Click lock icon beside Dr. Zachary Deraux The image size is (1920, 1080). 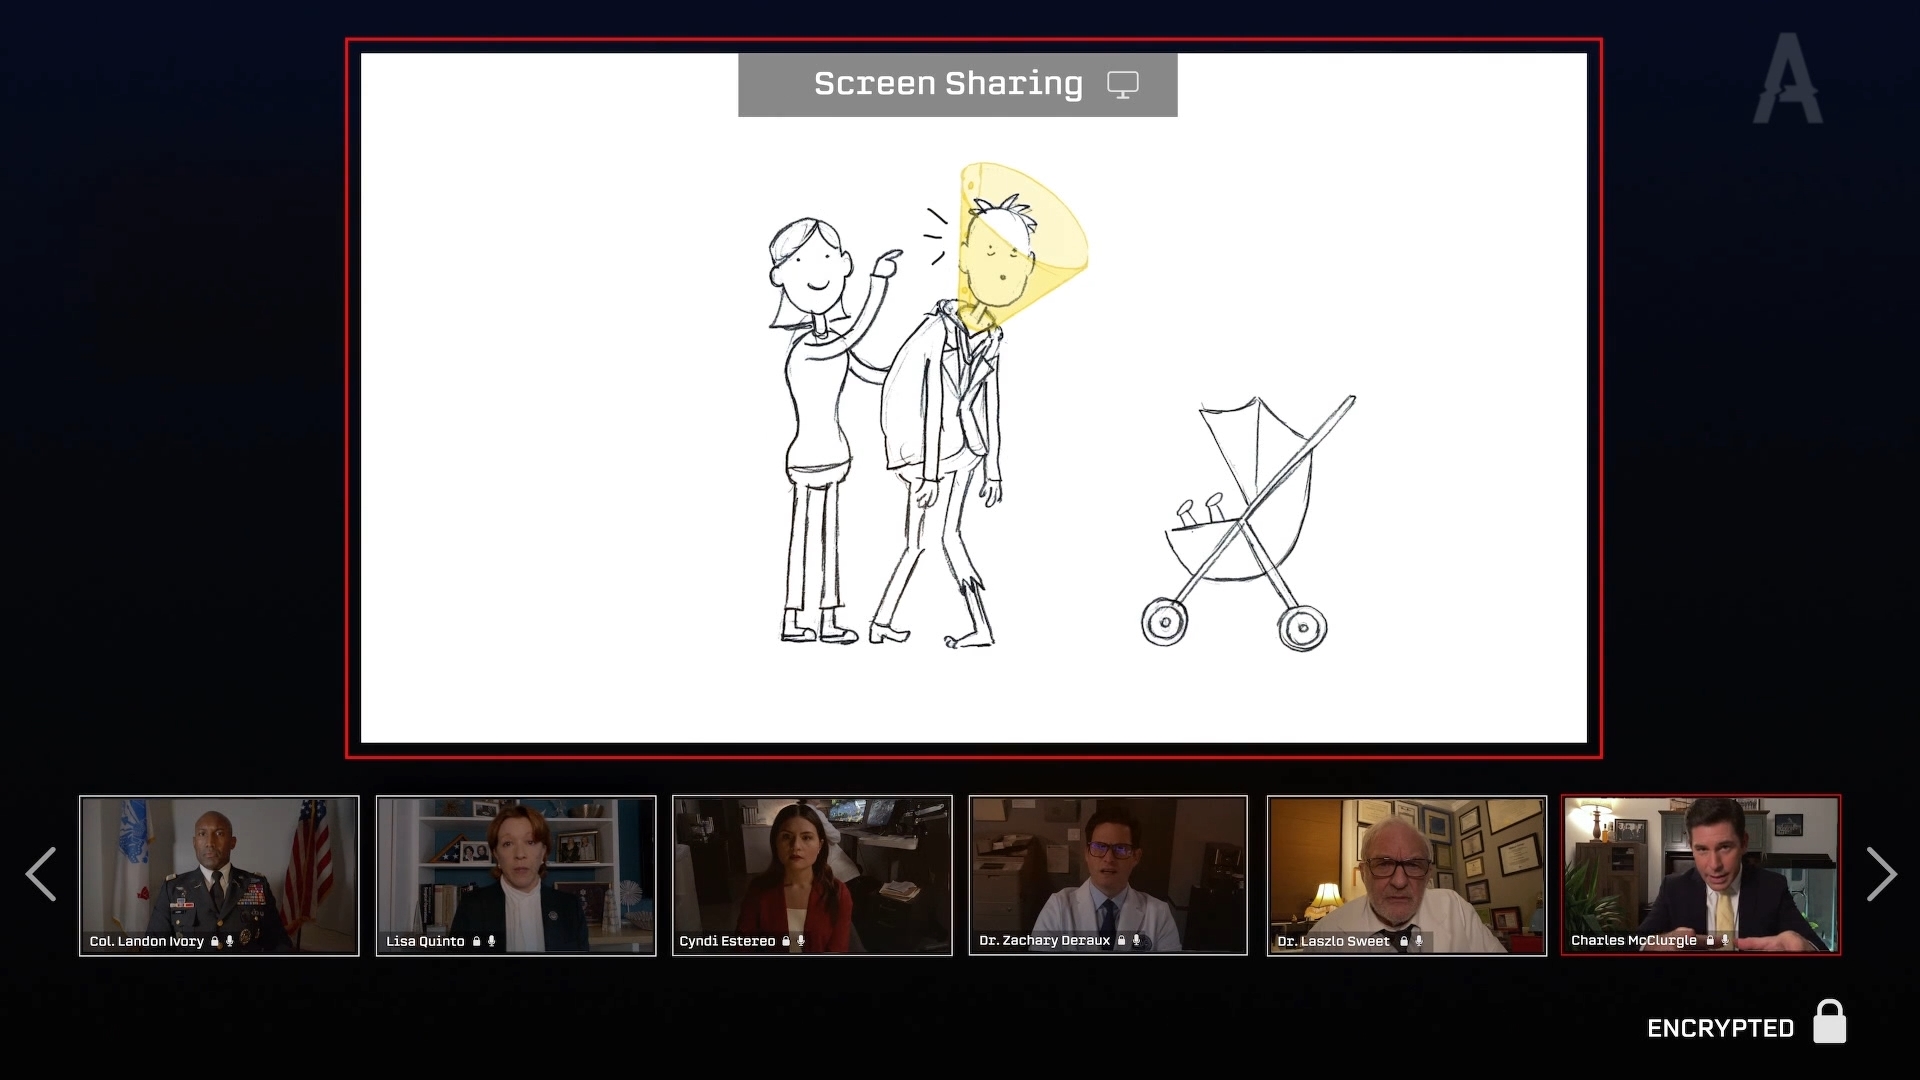click(1121, 940)
